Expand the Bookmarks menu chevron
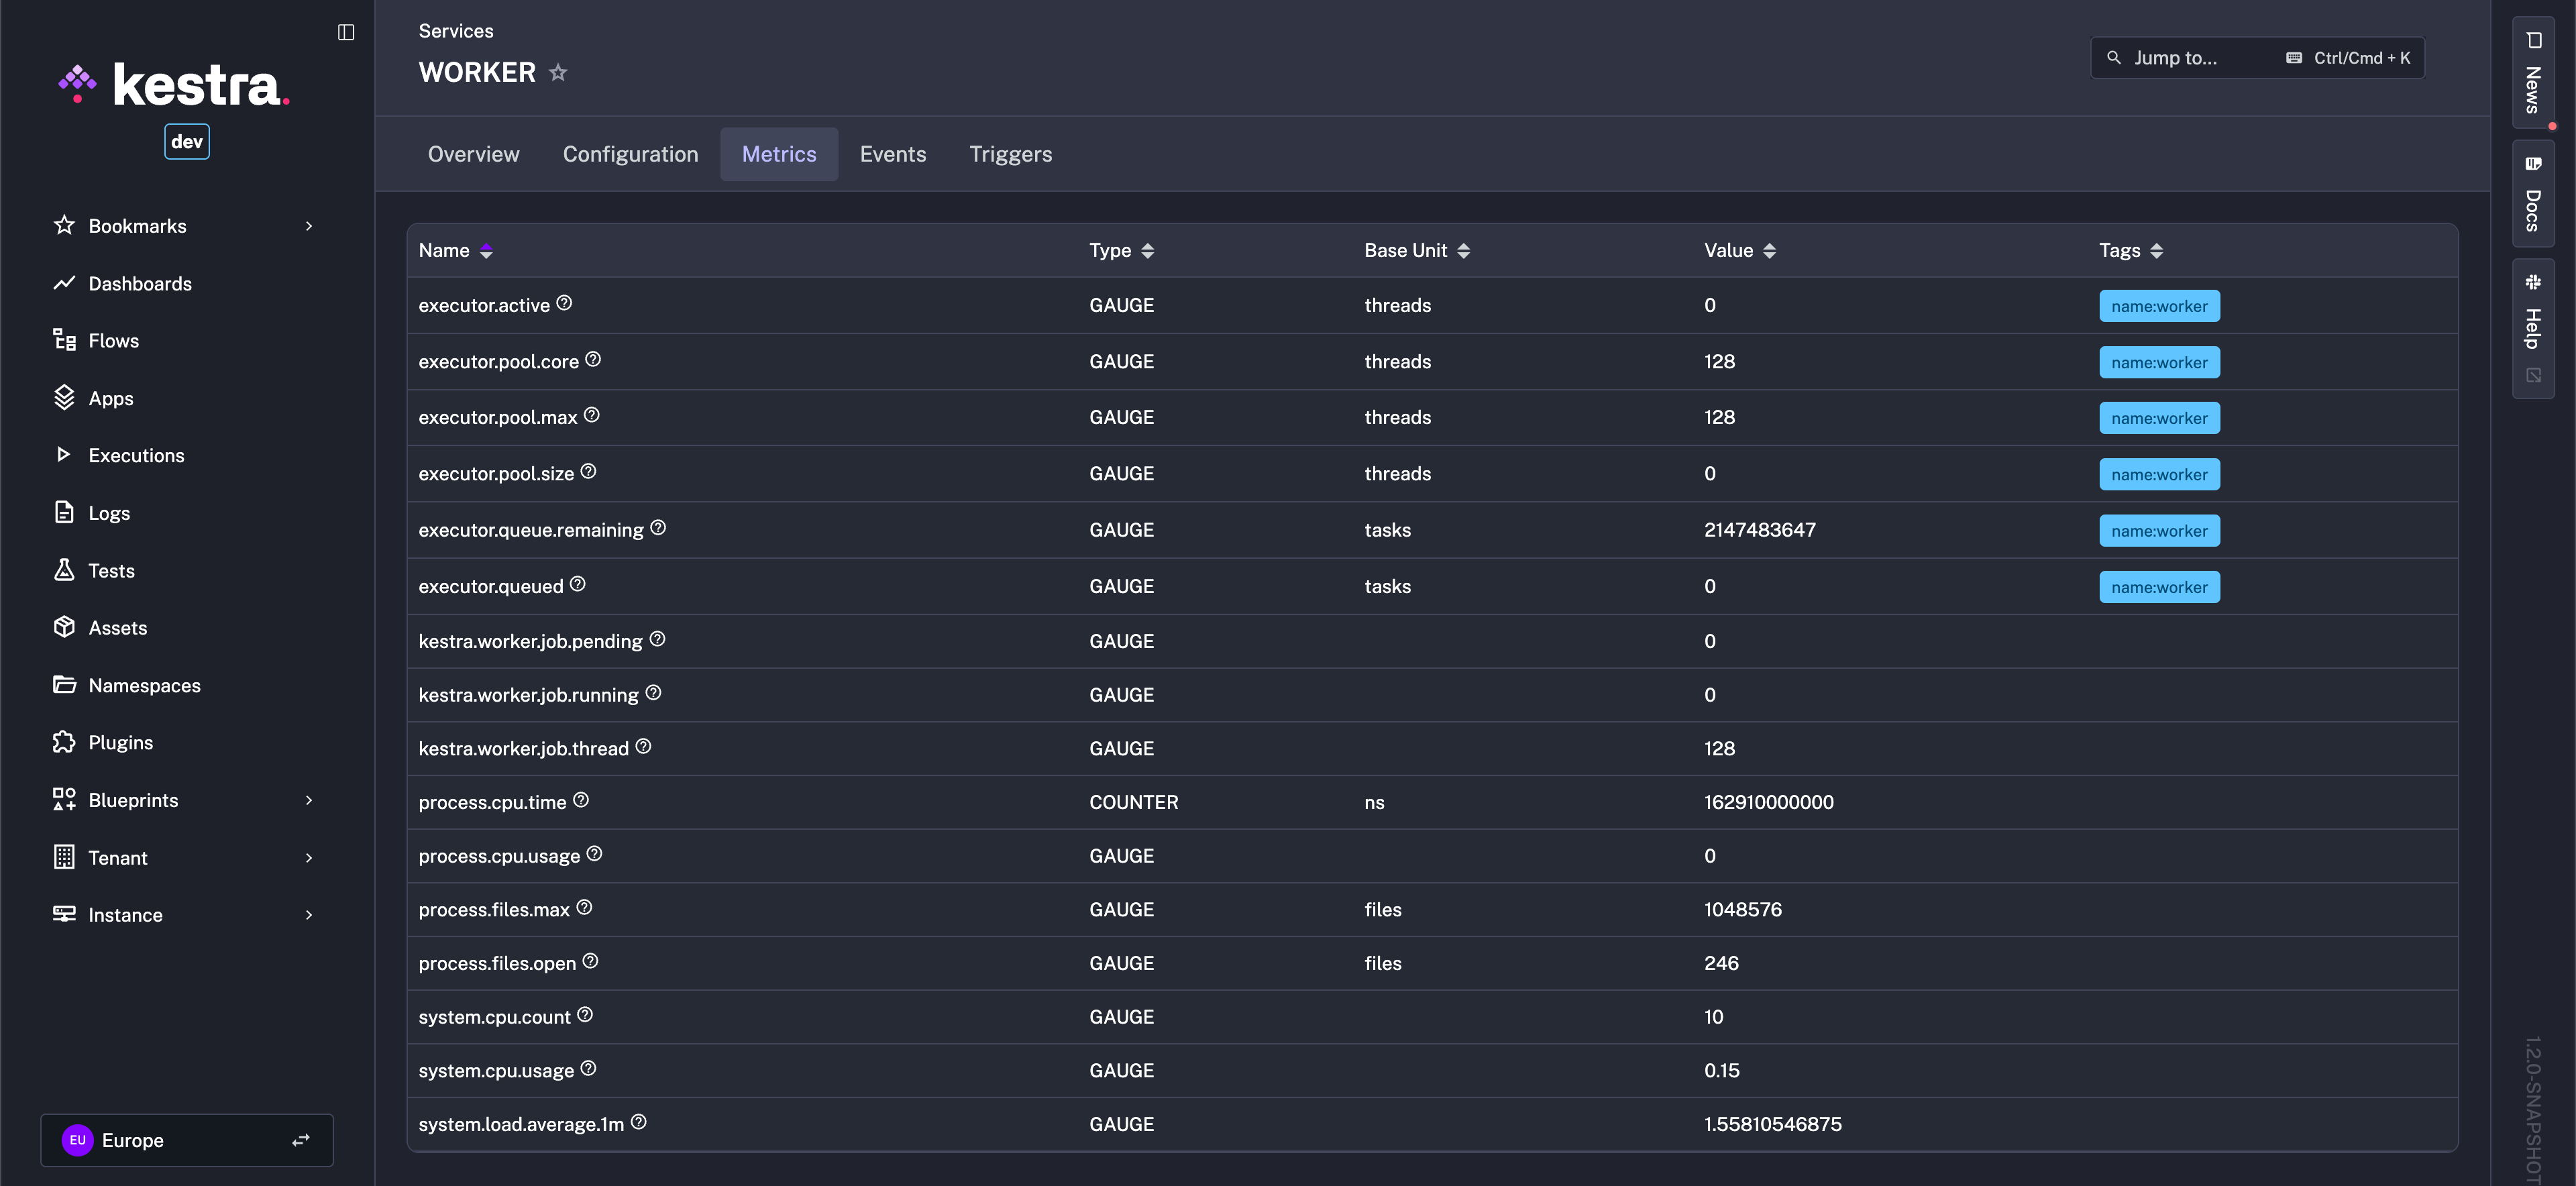Viewport: 2576px width, 1186px height. click(309, 226)
